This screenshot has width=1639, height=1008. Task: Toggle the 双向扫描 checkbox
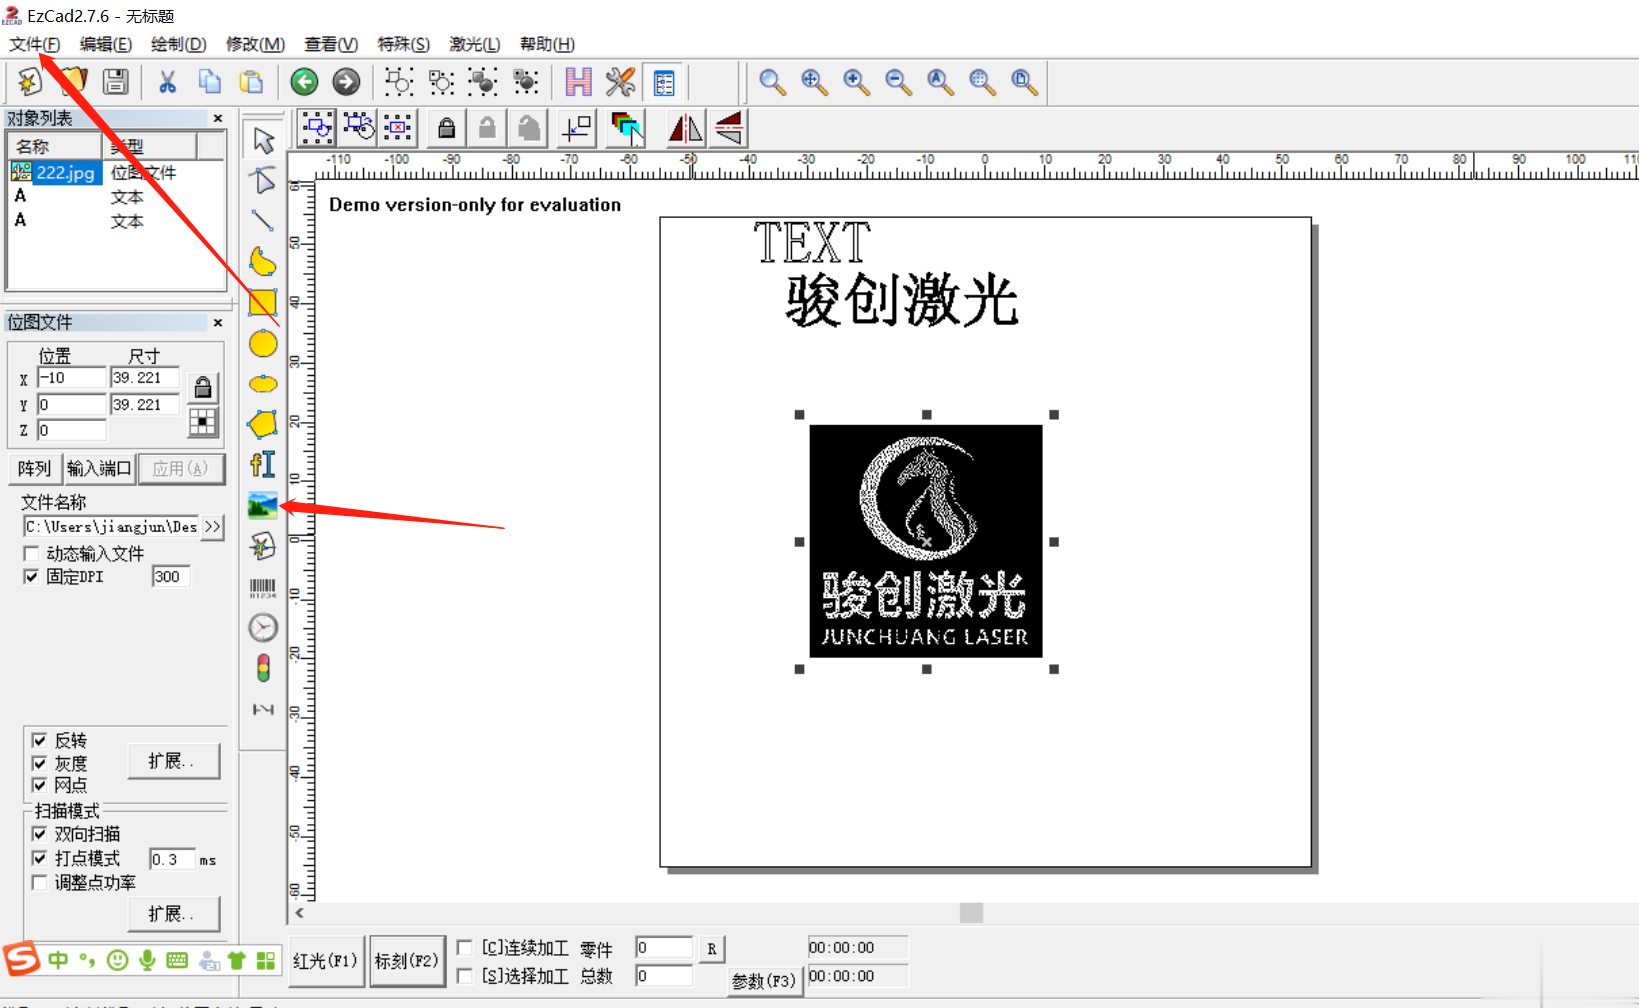pos(39,834)
